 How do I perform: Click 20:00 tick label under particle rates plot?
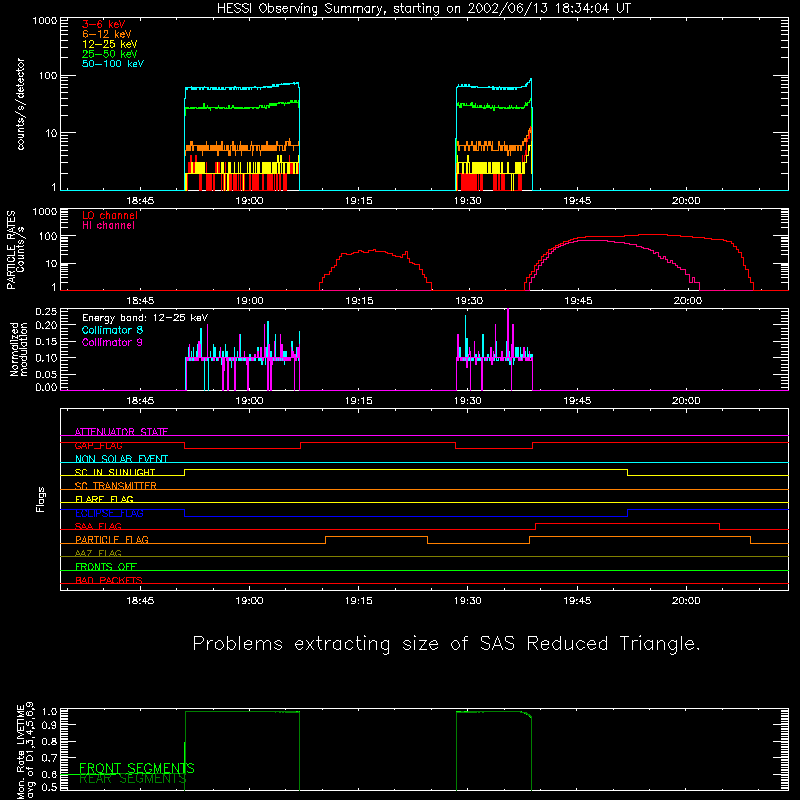(687, 301)
